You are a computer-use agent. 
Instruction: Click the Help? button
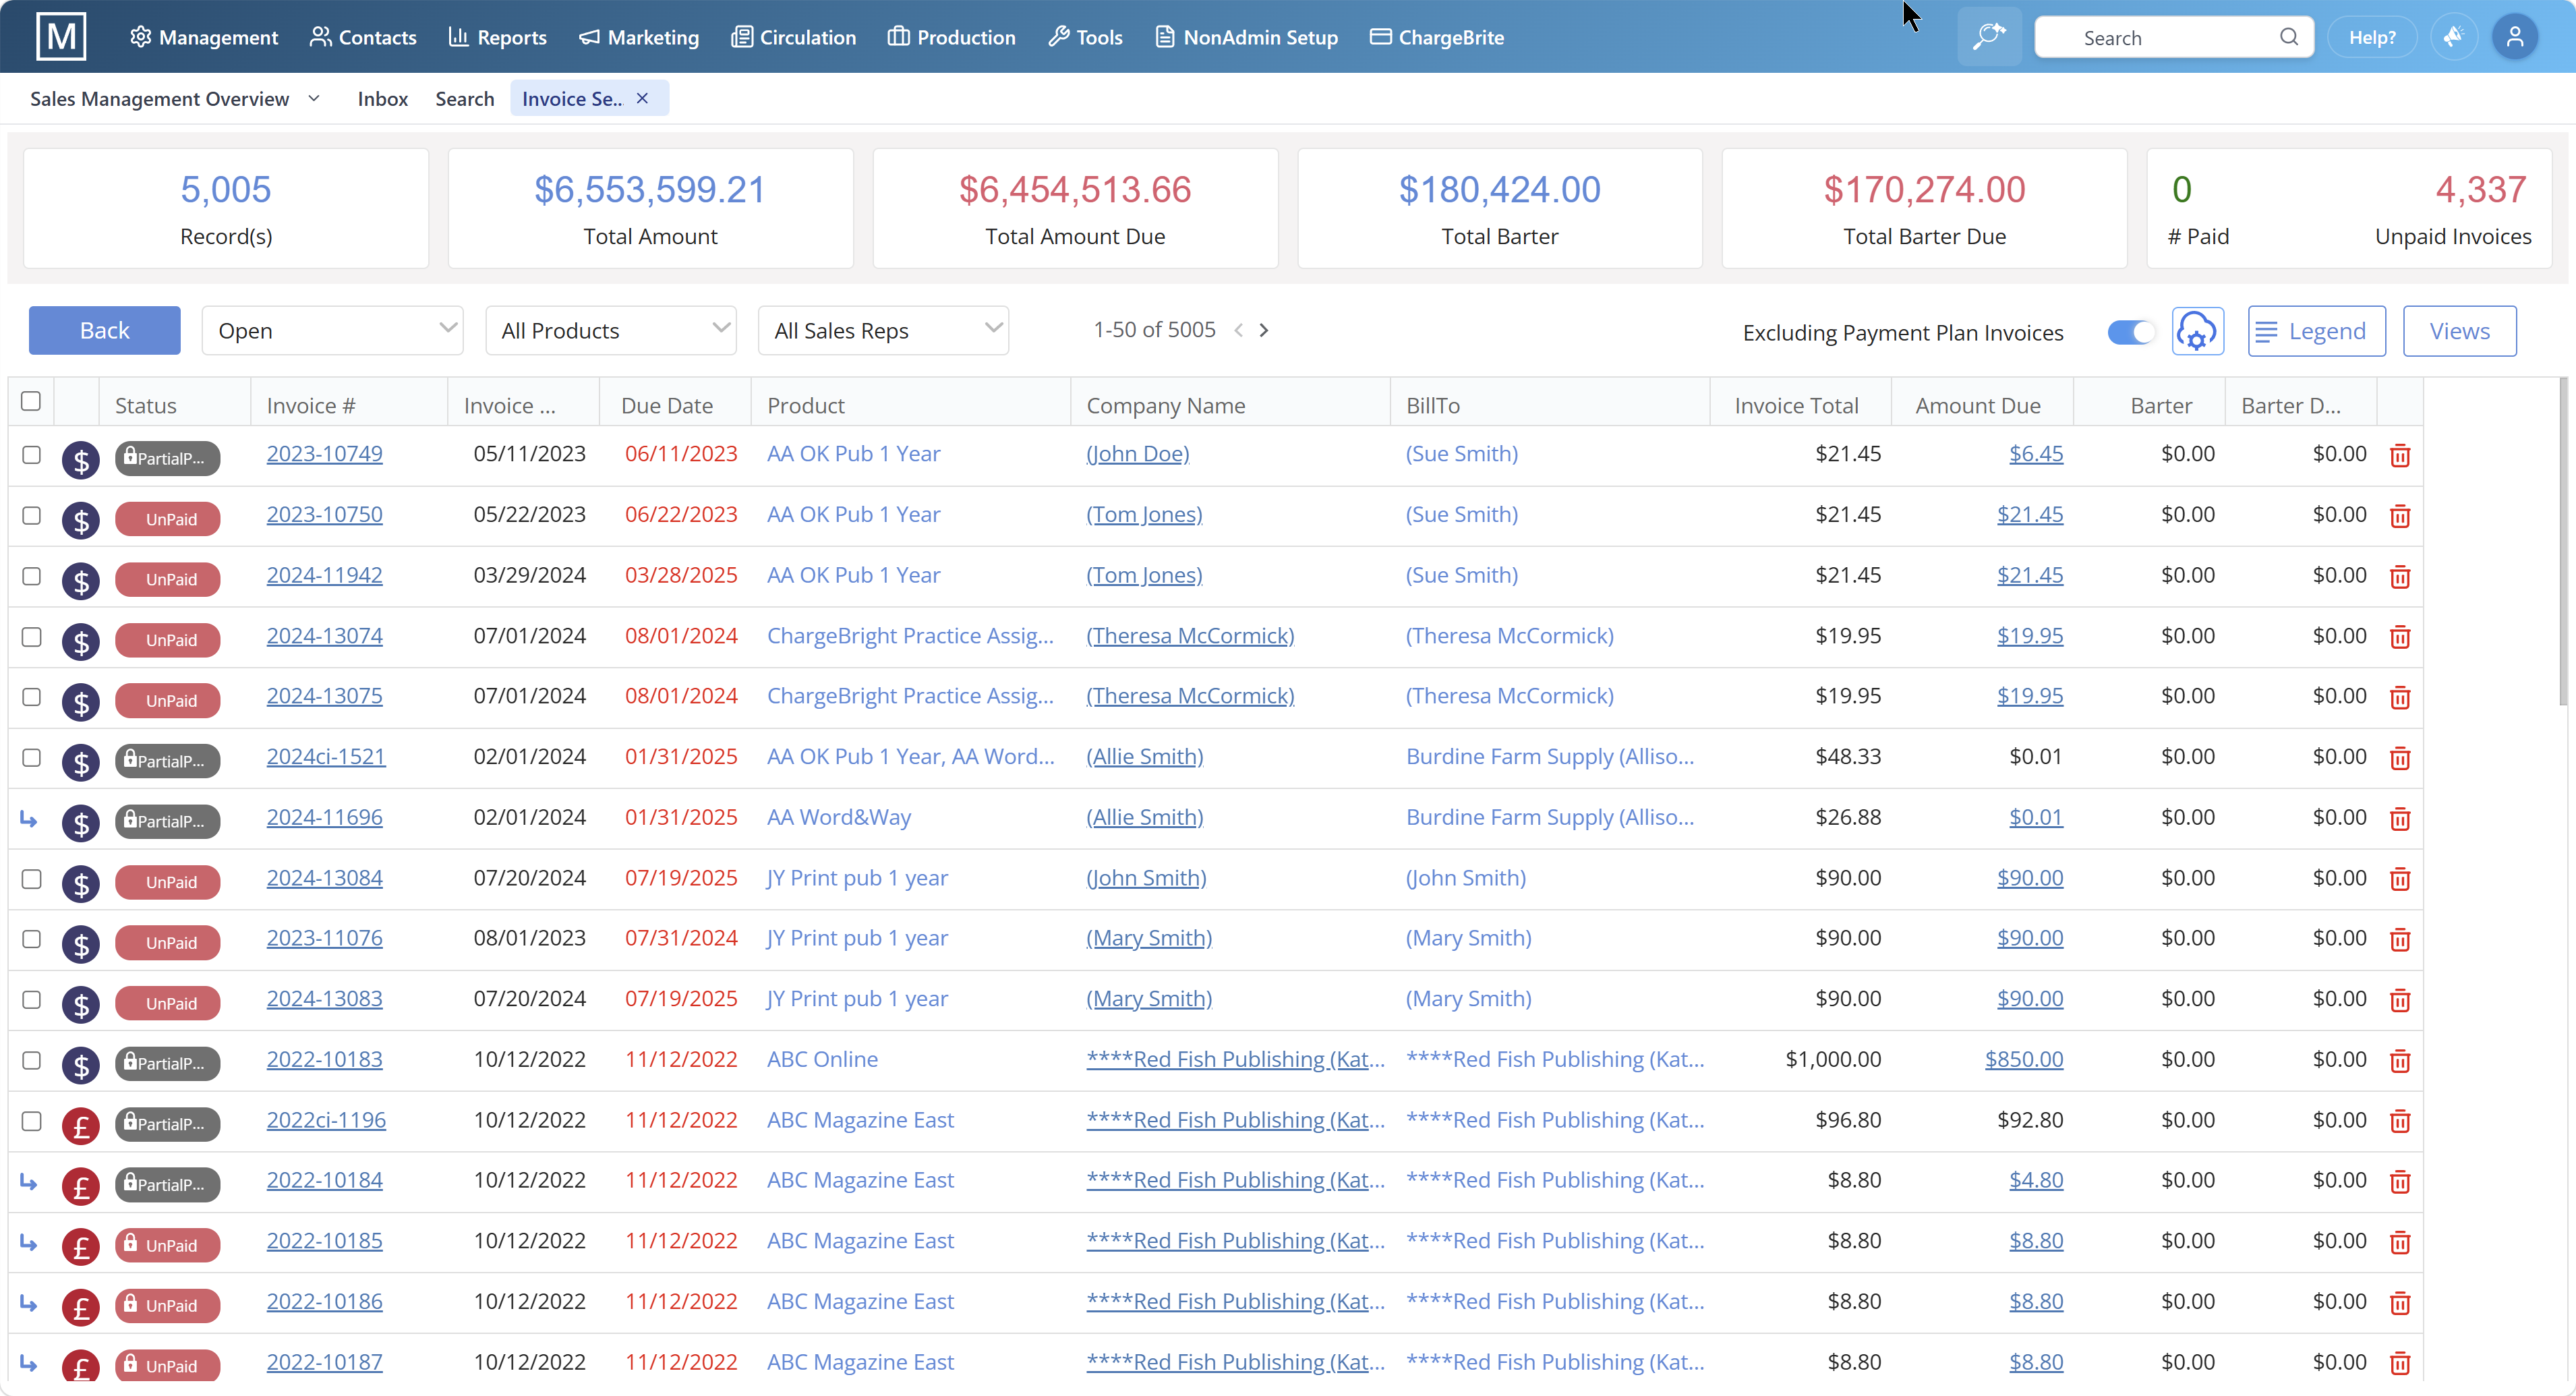(2372, 37)
